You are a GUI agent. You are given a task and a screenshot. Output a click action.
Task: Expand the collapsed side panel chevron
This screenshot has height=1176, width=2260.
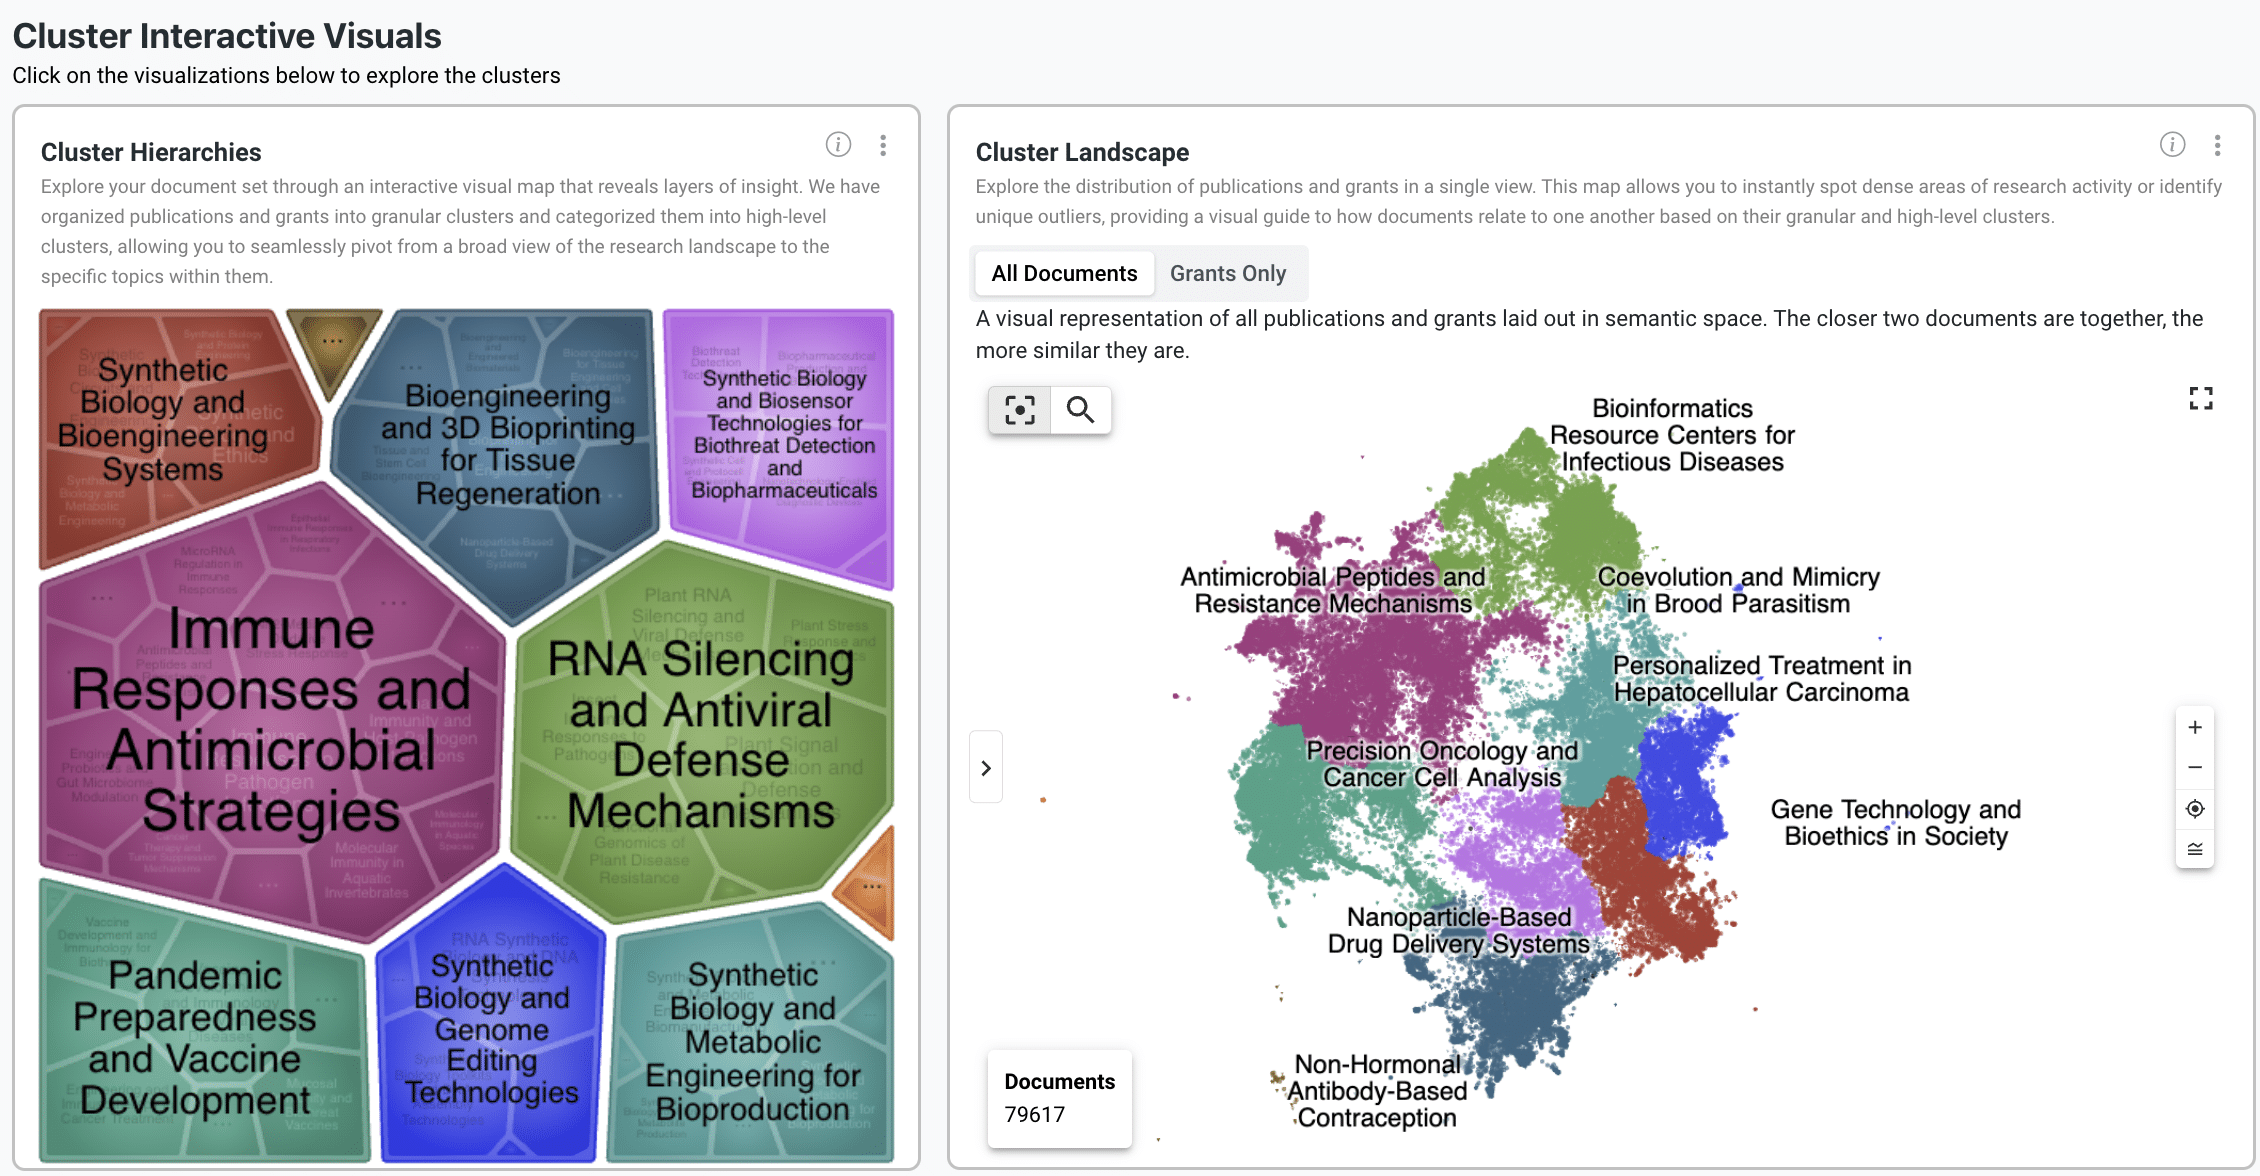pos(986,768)
